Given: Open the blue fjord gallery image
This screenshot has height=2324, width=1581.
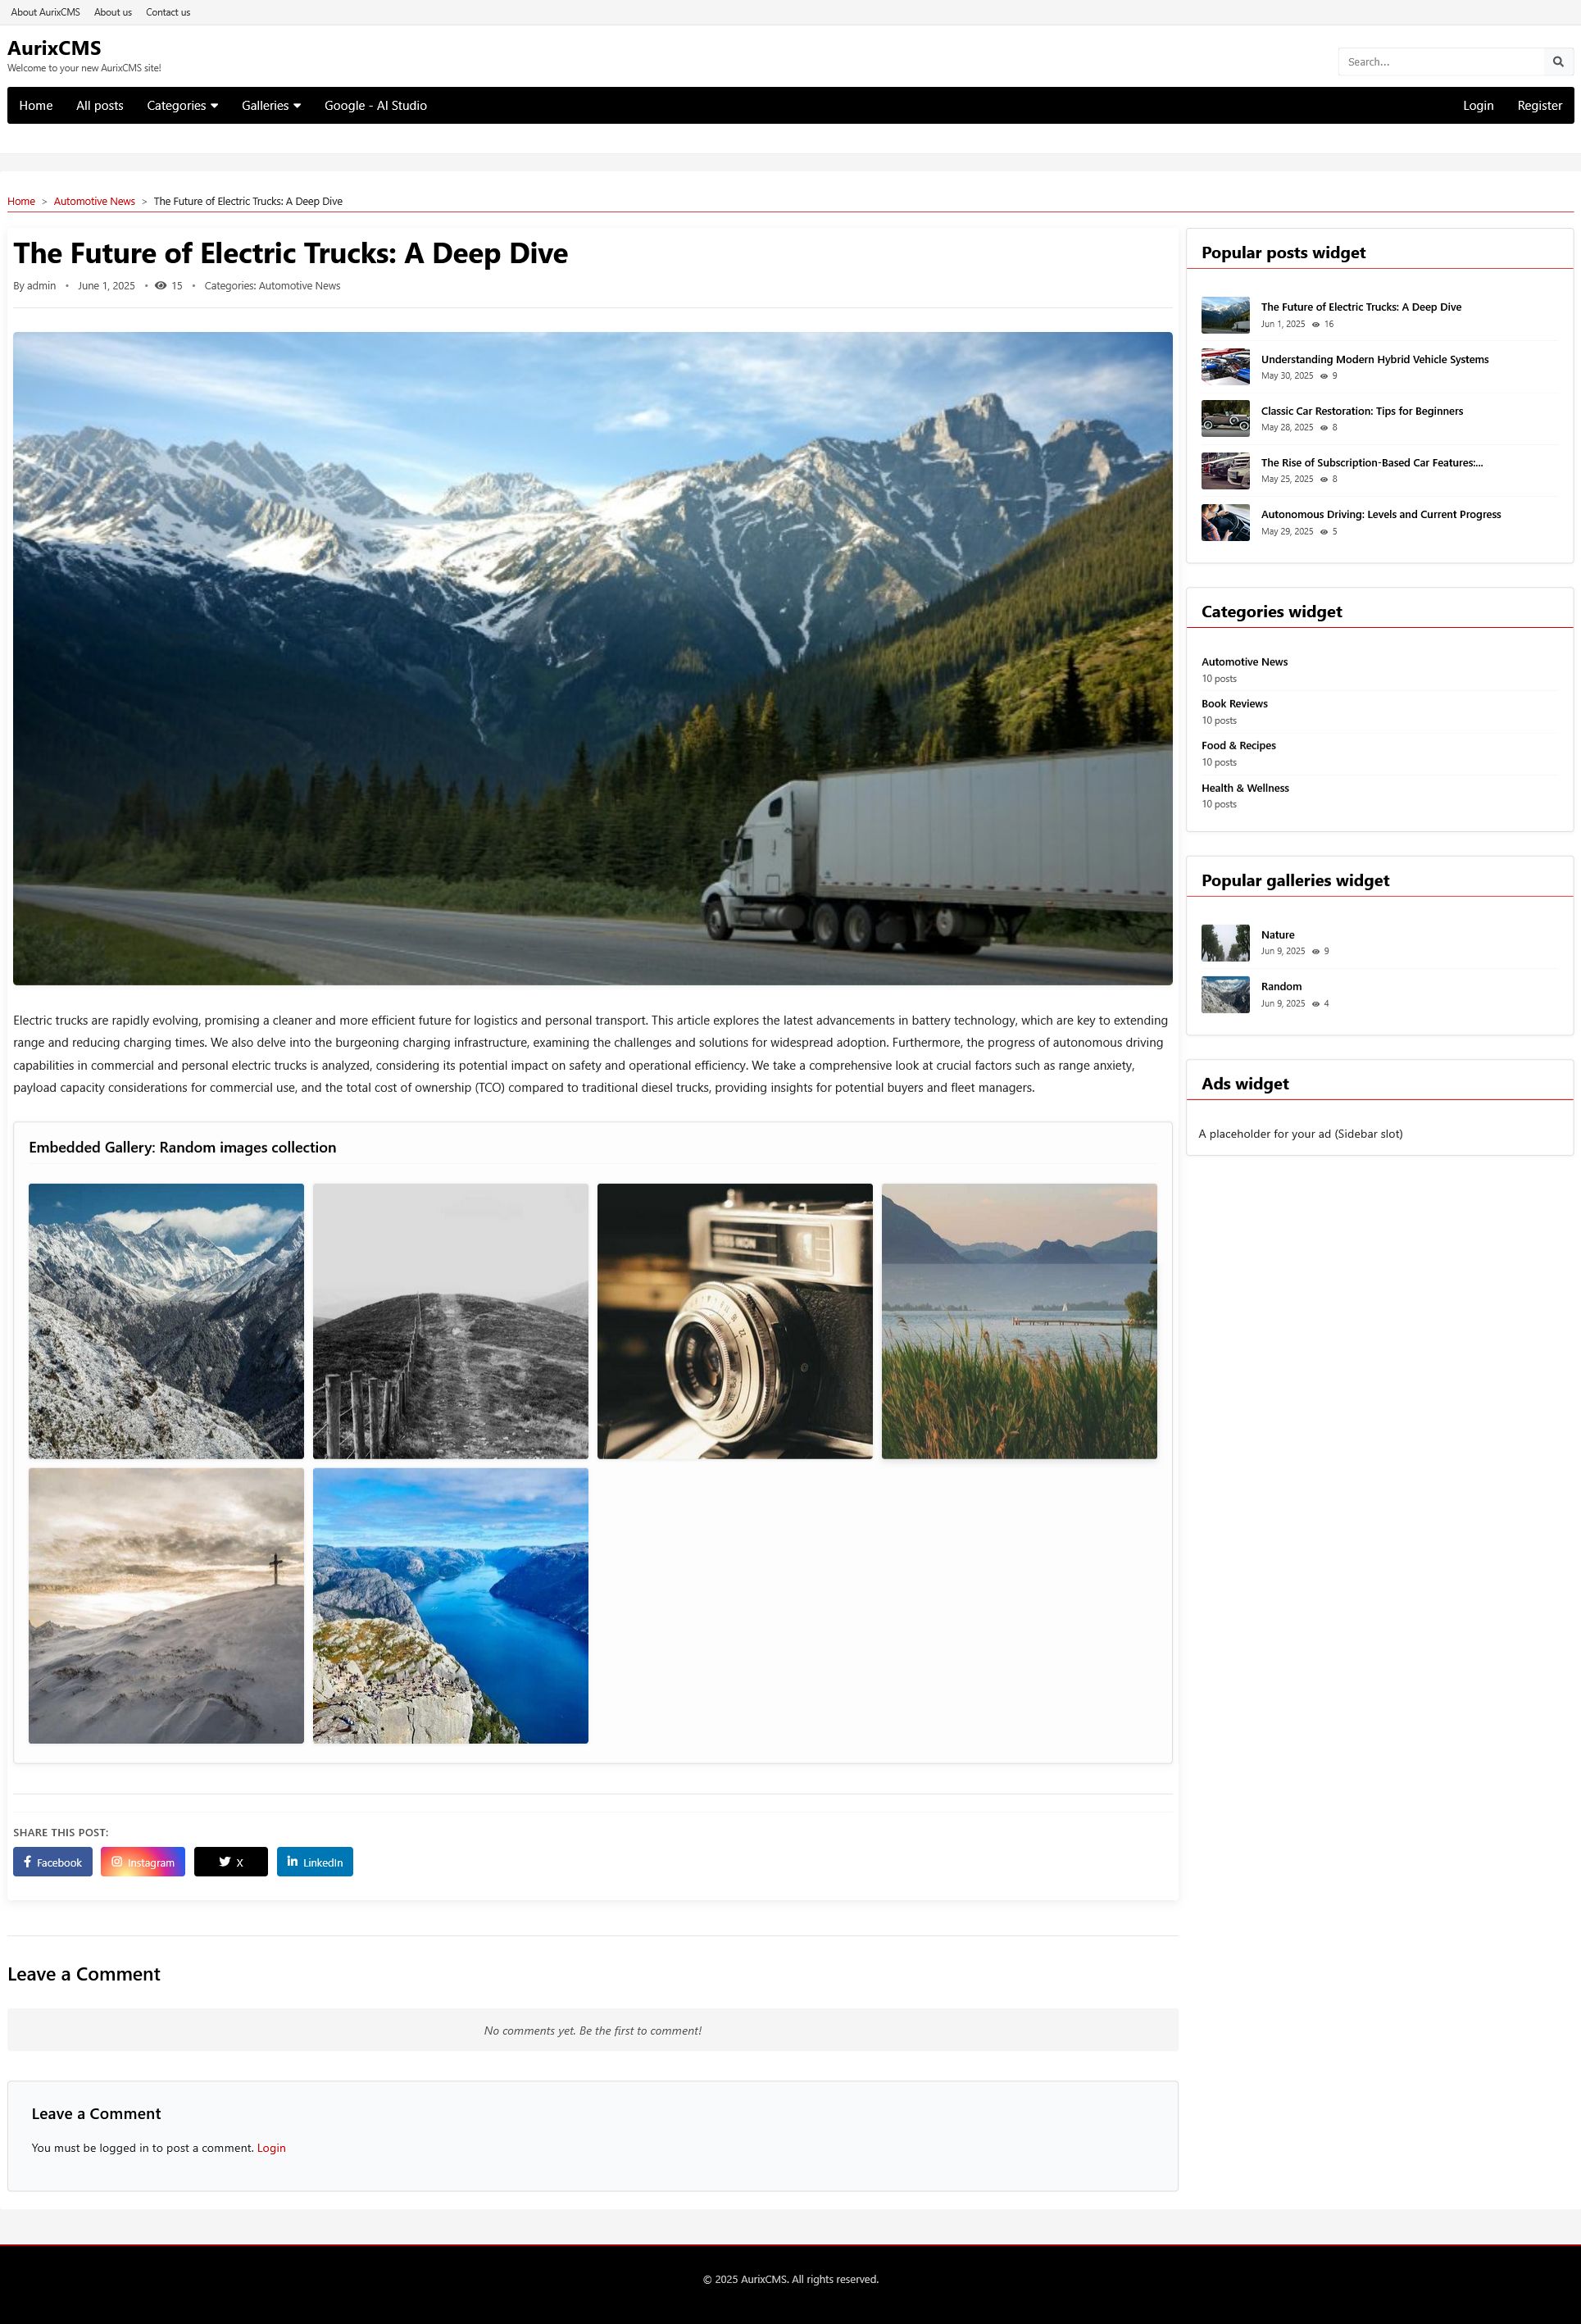Looking at the screenshot, I should coord(450,1605).
